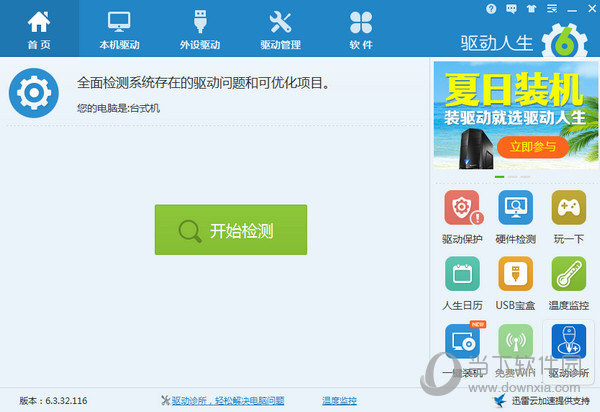Open the main menu list icon
Screen dimensions: 600x412
coord(552,8)
